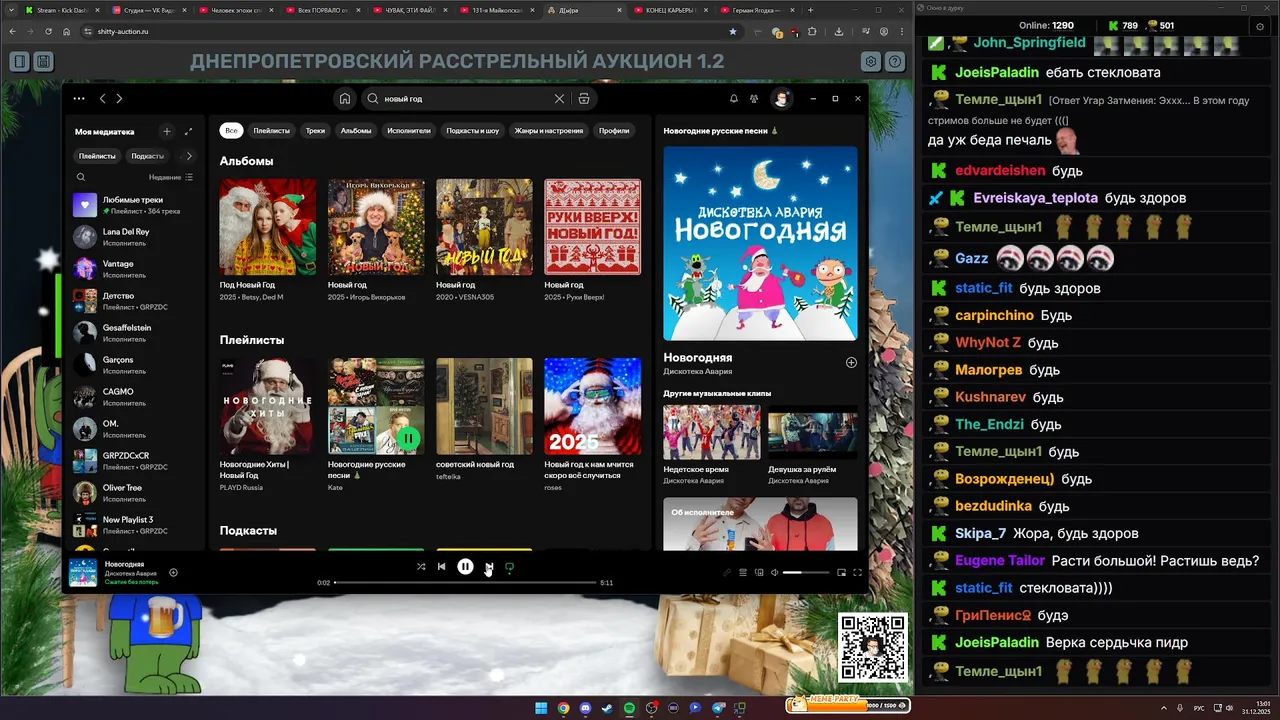Select the 'Плейлисты' search filter
Screen dimensions: 1280x720
[x=271, y=131]
